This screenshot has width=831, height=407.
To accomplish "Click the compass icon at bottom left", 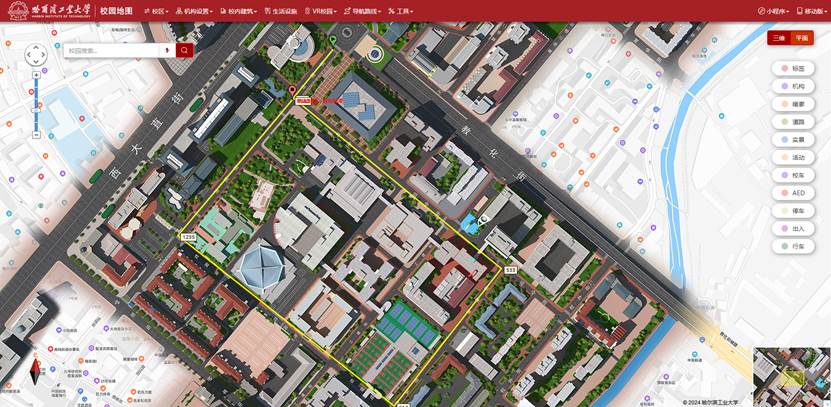I will coord(37,371).
